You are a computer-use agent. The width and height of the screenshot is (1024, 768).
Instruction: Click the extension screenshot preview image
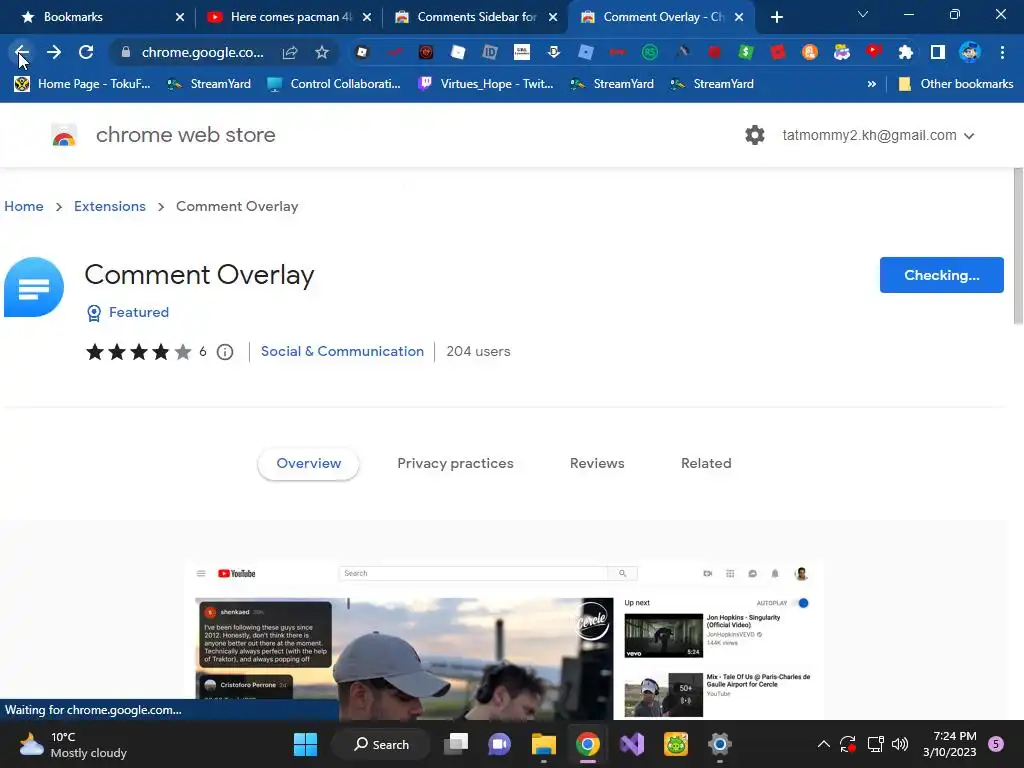tap(504, 640)
